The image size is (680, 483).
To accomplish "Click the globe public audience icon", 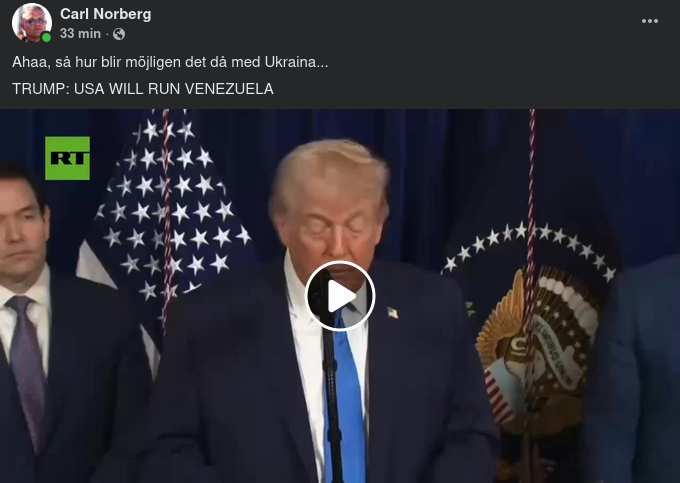I will tap(119, 34).
